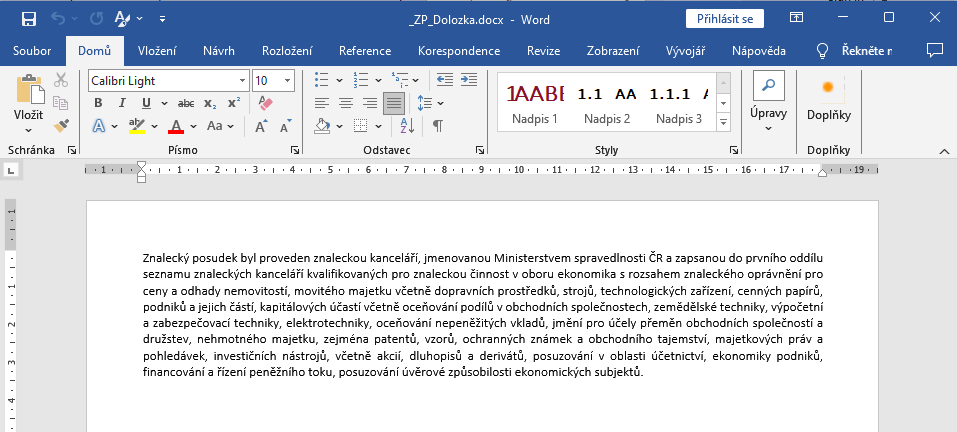
Task: Open the font name dropdown Calibri Light
Action: [x=244, y=81]
